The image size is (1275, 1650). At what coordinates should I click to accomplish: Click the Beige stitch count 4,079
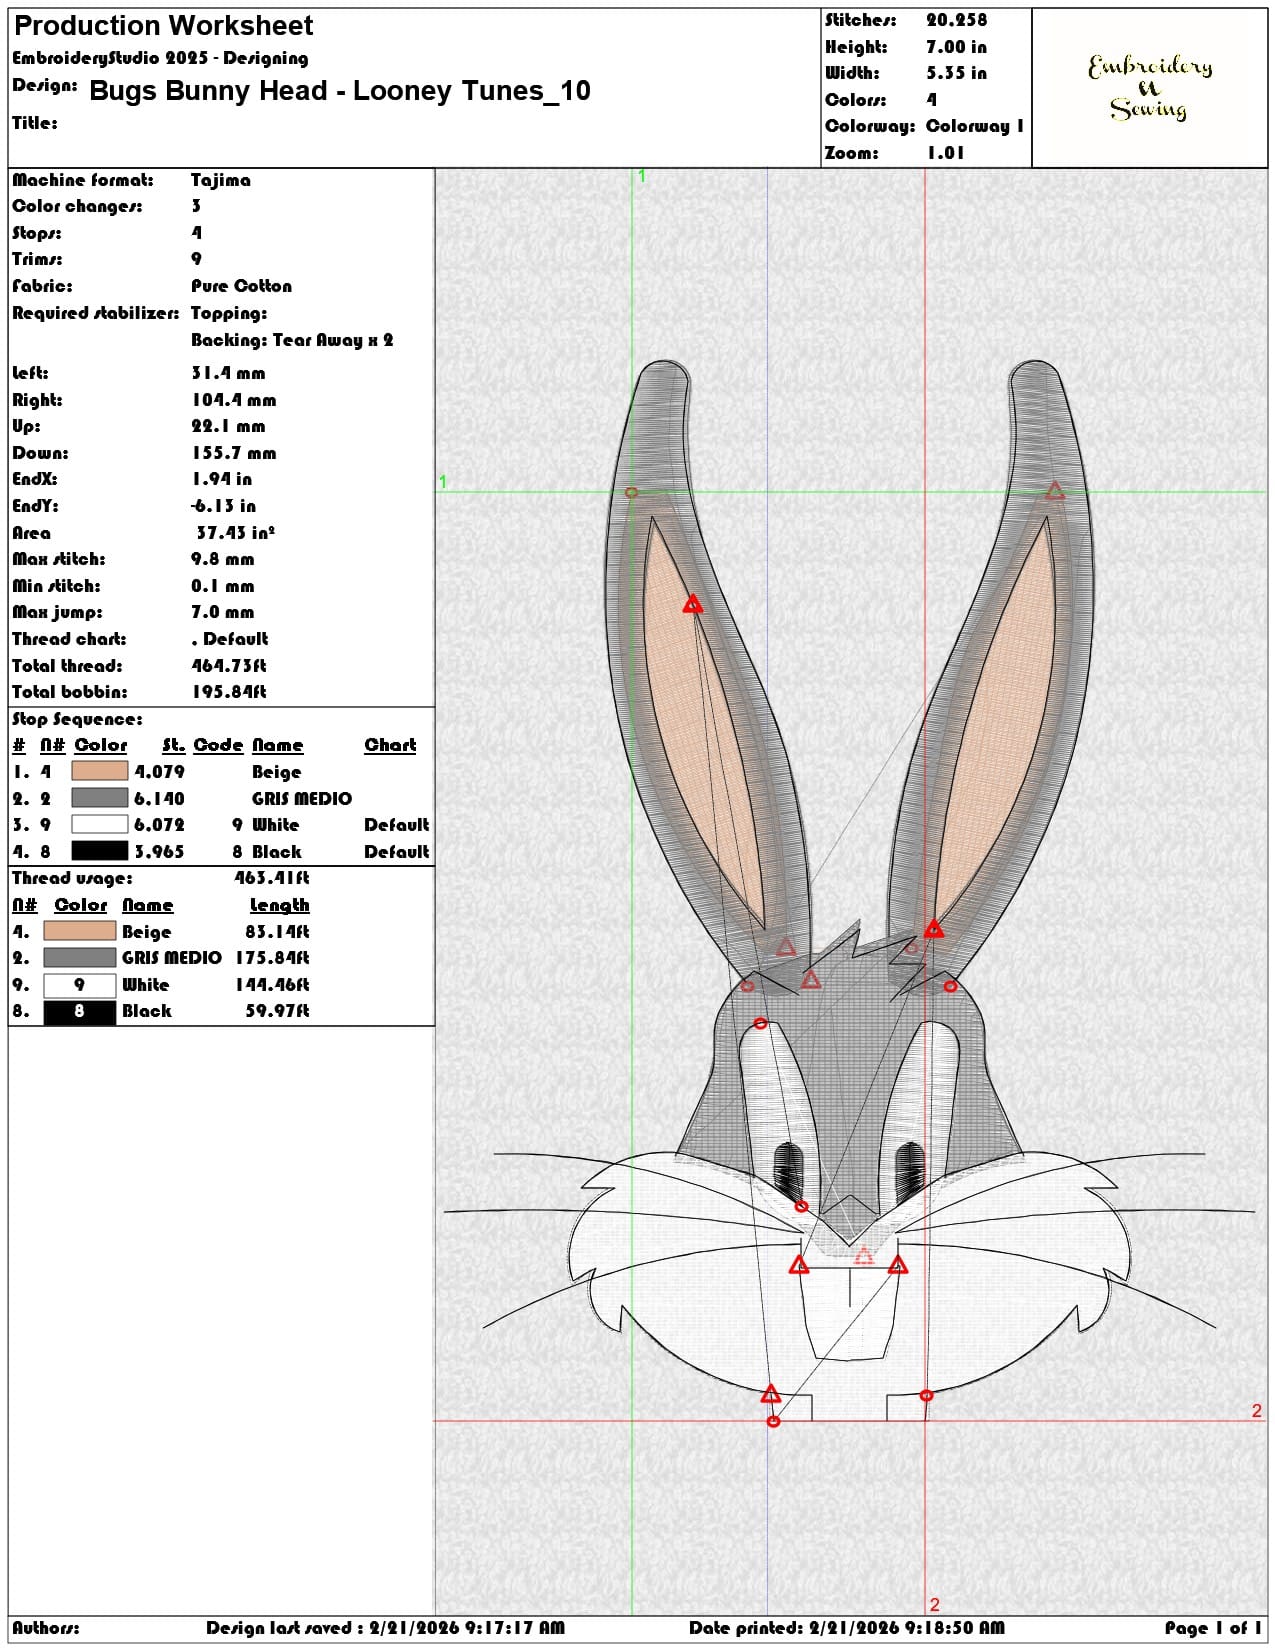160,772
